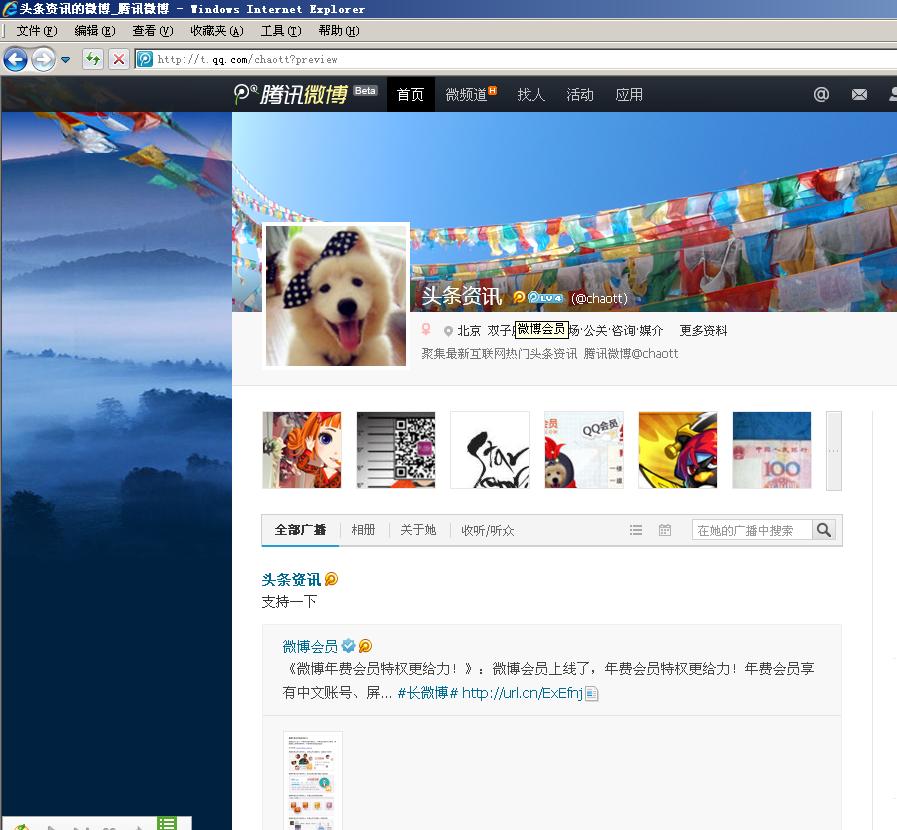The image size is (897, 830).
Task: Select the 全部广播 tab
Action: click(300, 530)
